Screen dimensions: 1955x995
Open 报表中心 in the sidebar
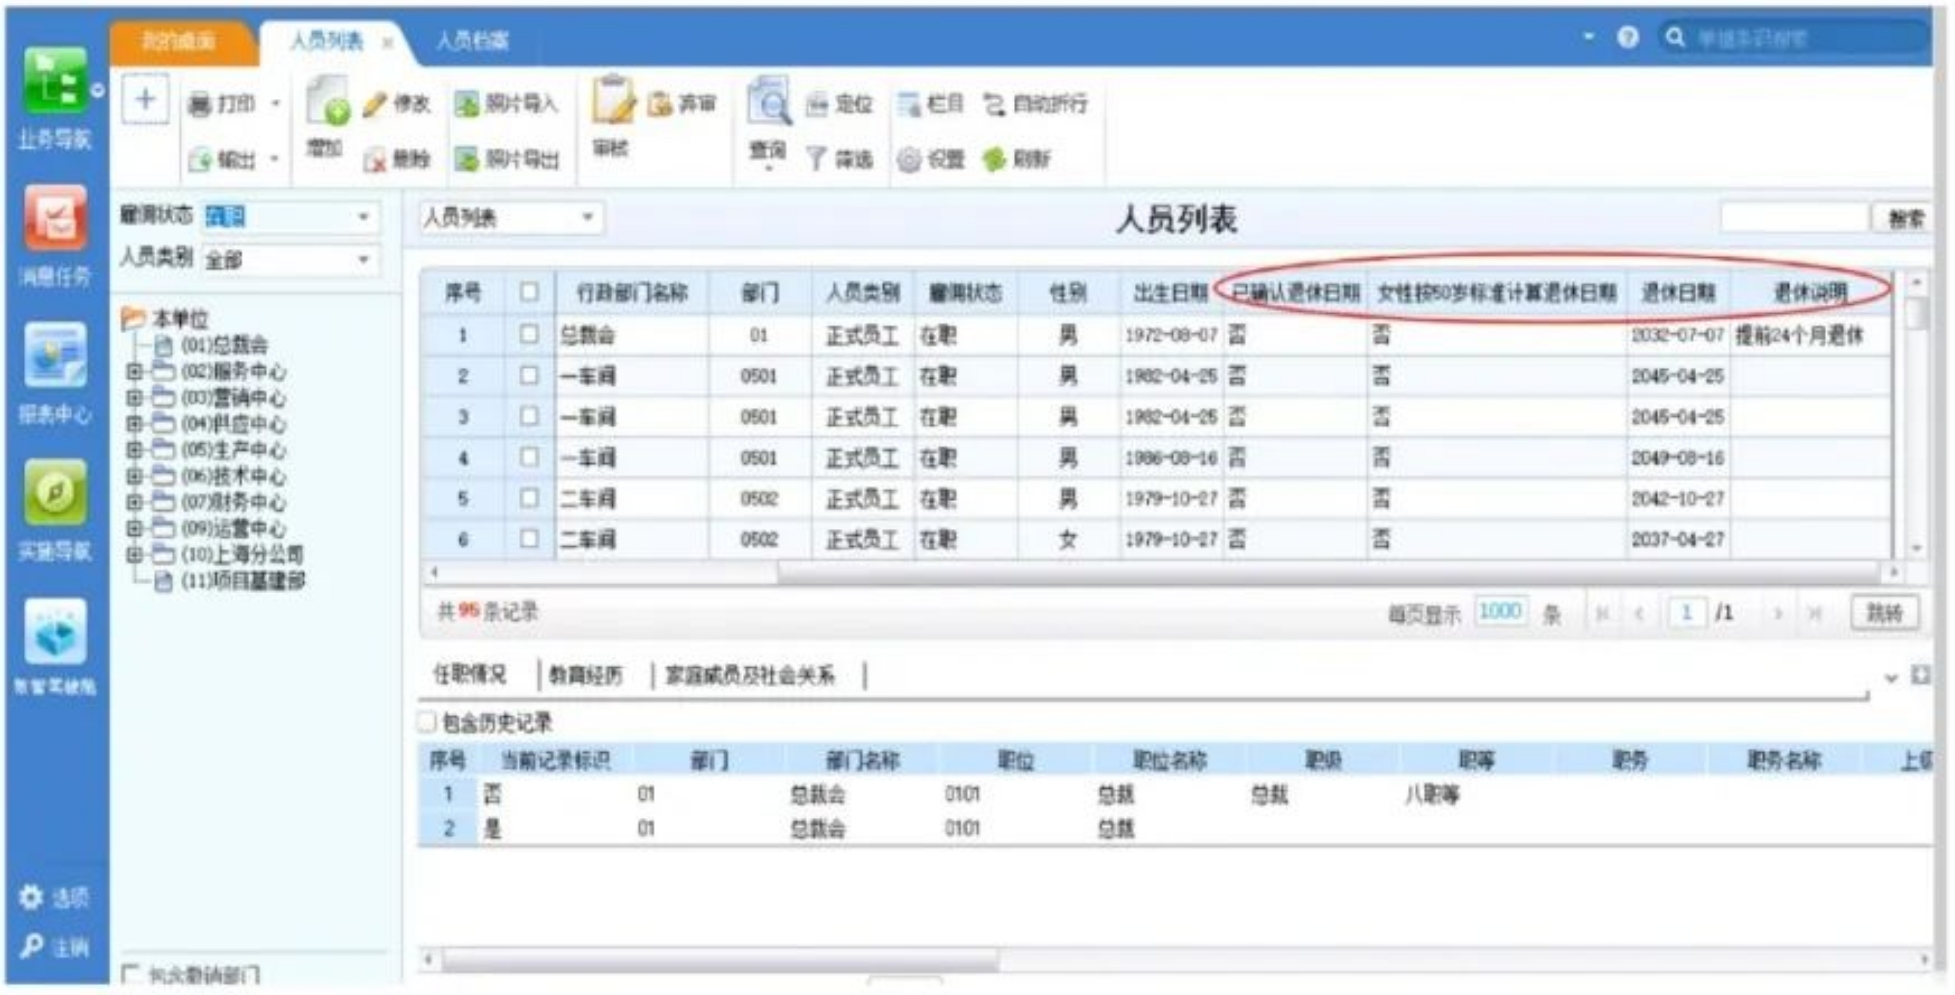click(x=56, y=354)
